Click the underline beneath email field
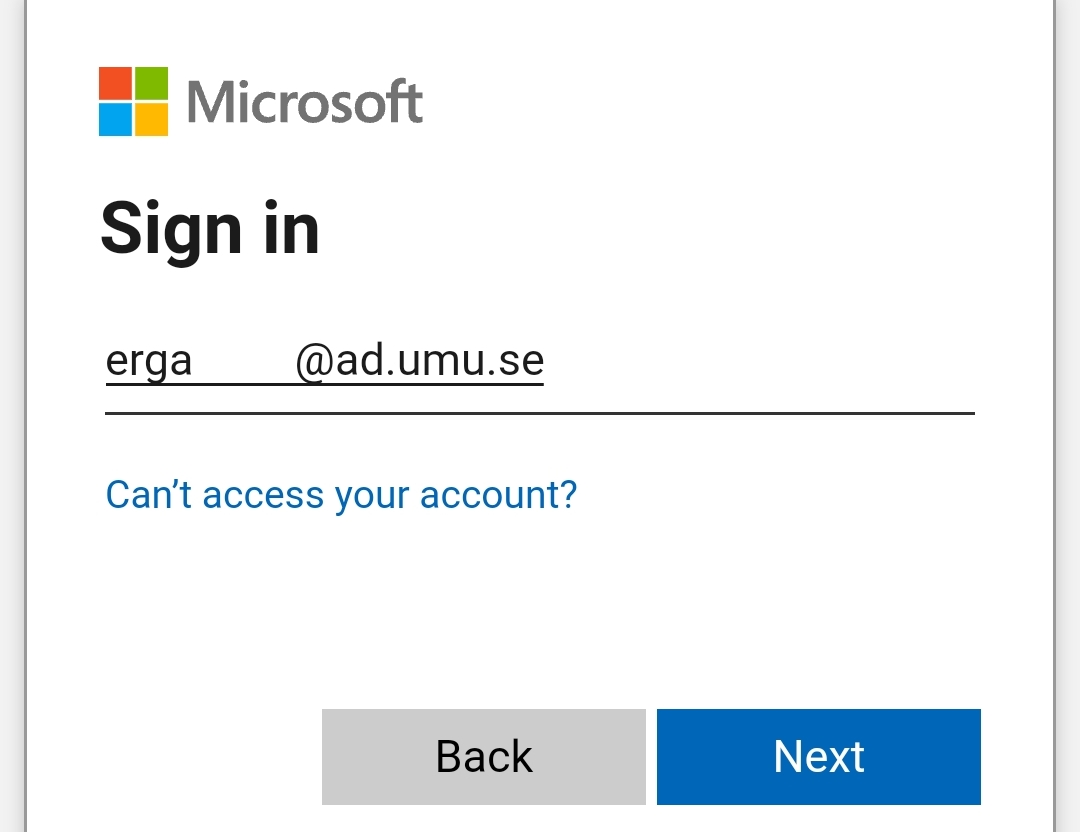This screenshot has width=1080, height=832. click(540, 413)
